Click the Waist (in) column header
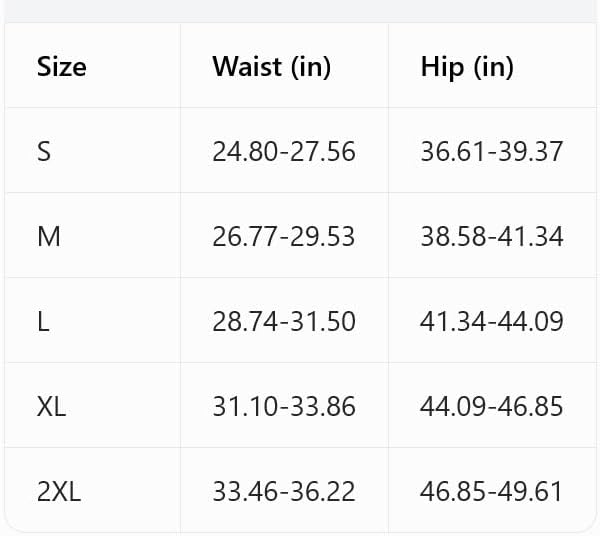Viewport: 600px width, 536px height. coord(272,67)
